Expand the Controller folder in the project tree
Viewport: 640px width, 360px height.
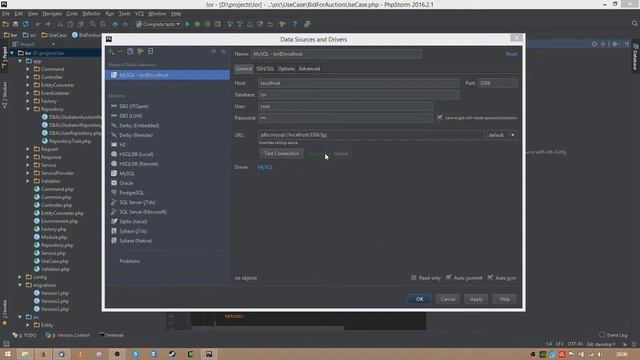coord(28,77)
